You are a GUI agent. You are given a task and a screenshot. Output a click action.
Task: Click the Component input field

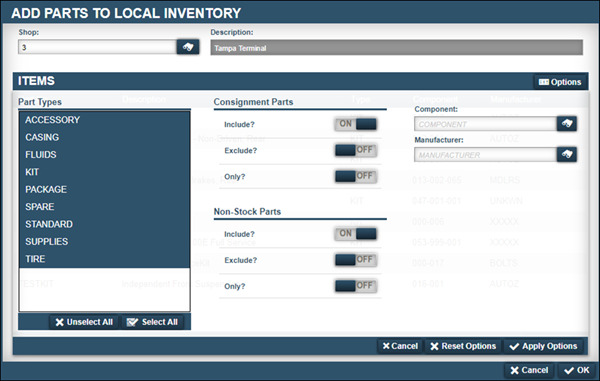point(485,124)
